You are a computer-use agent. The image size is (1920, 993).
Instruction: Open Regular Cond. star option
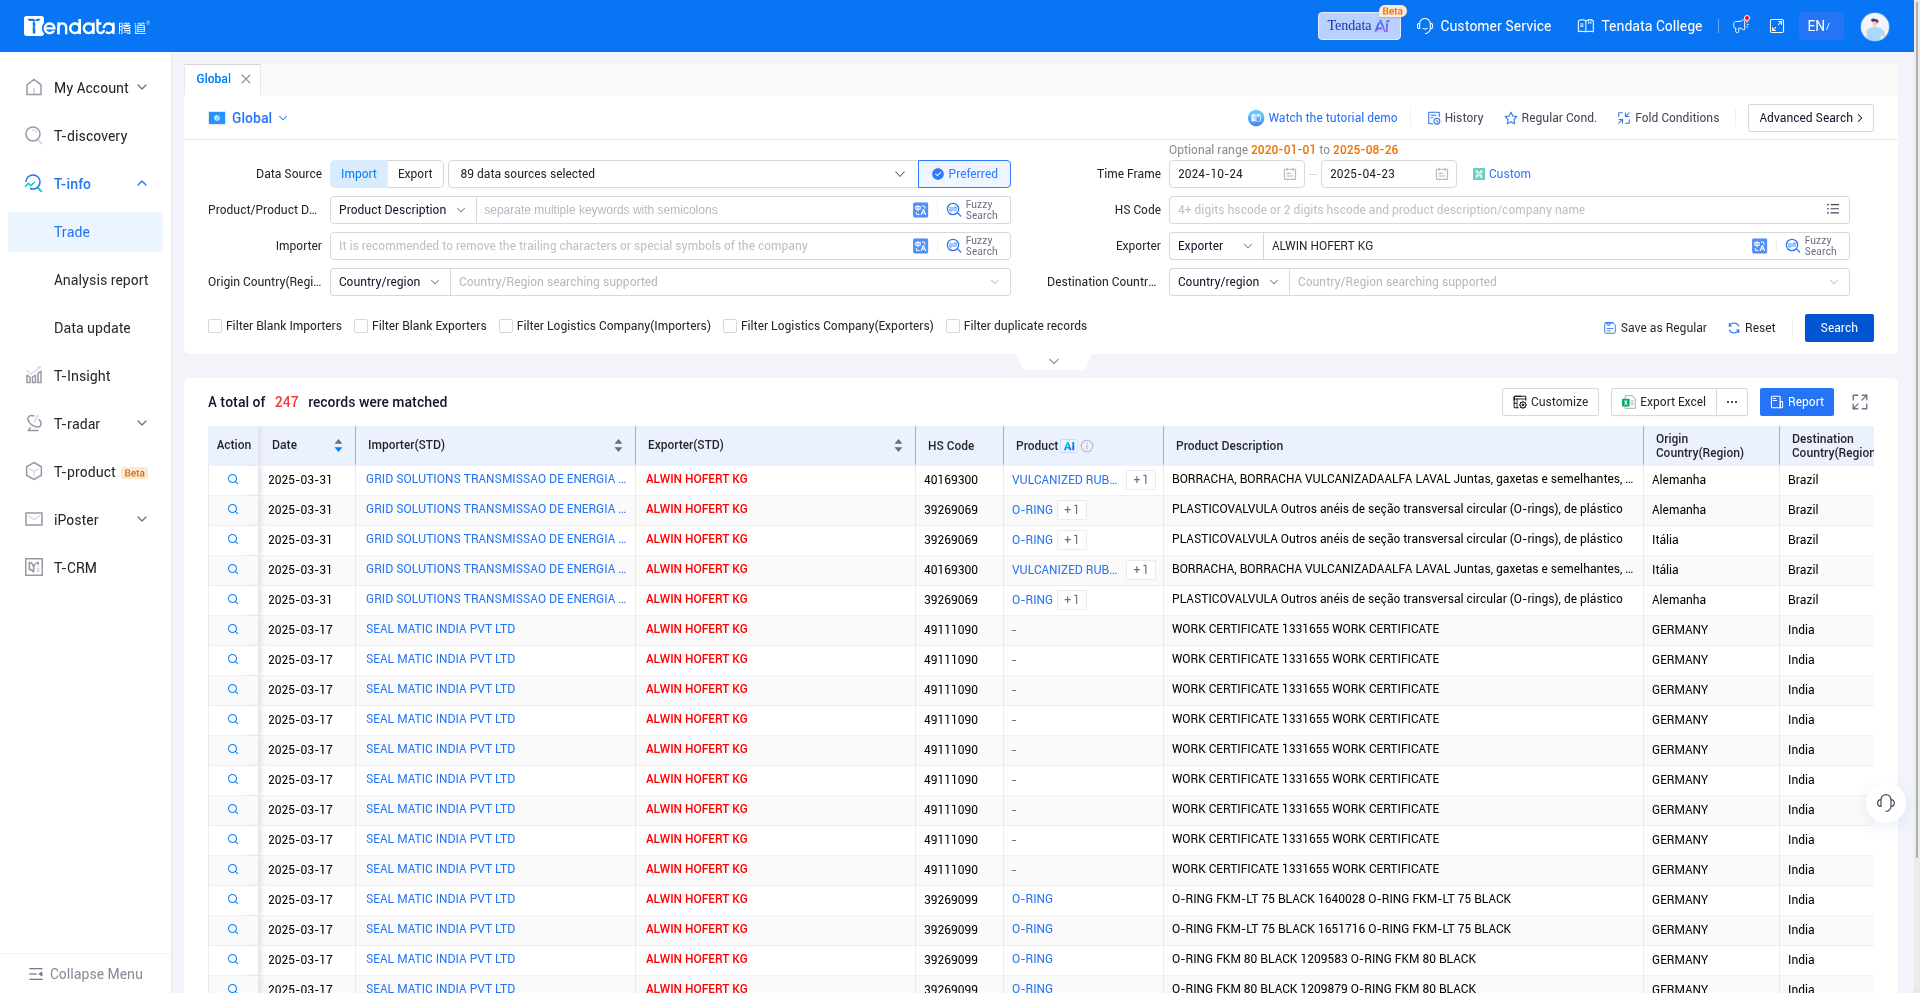1550,118
